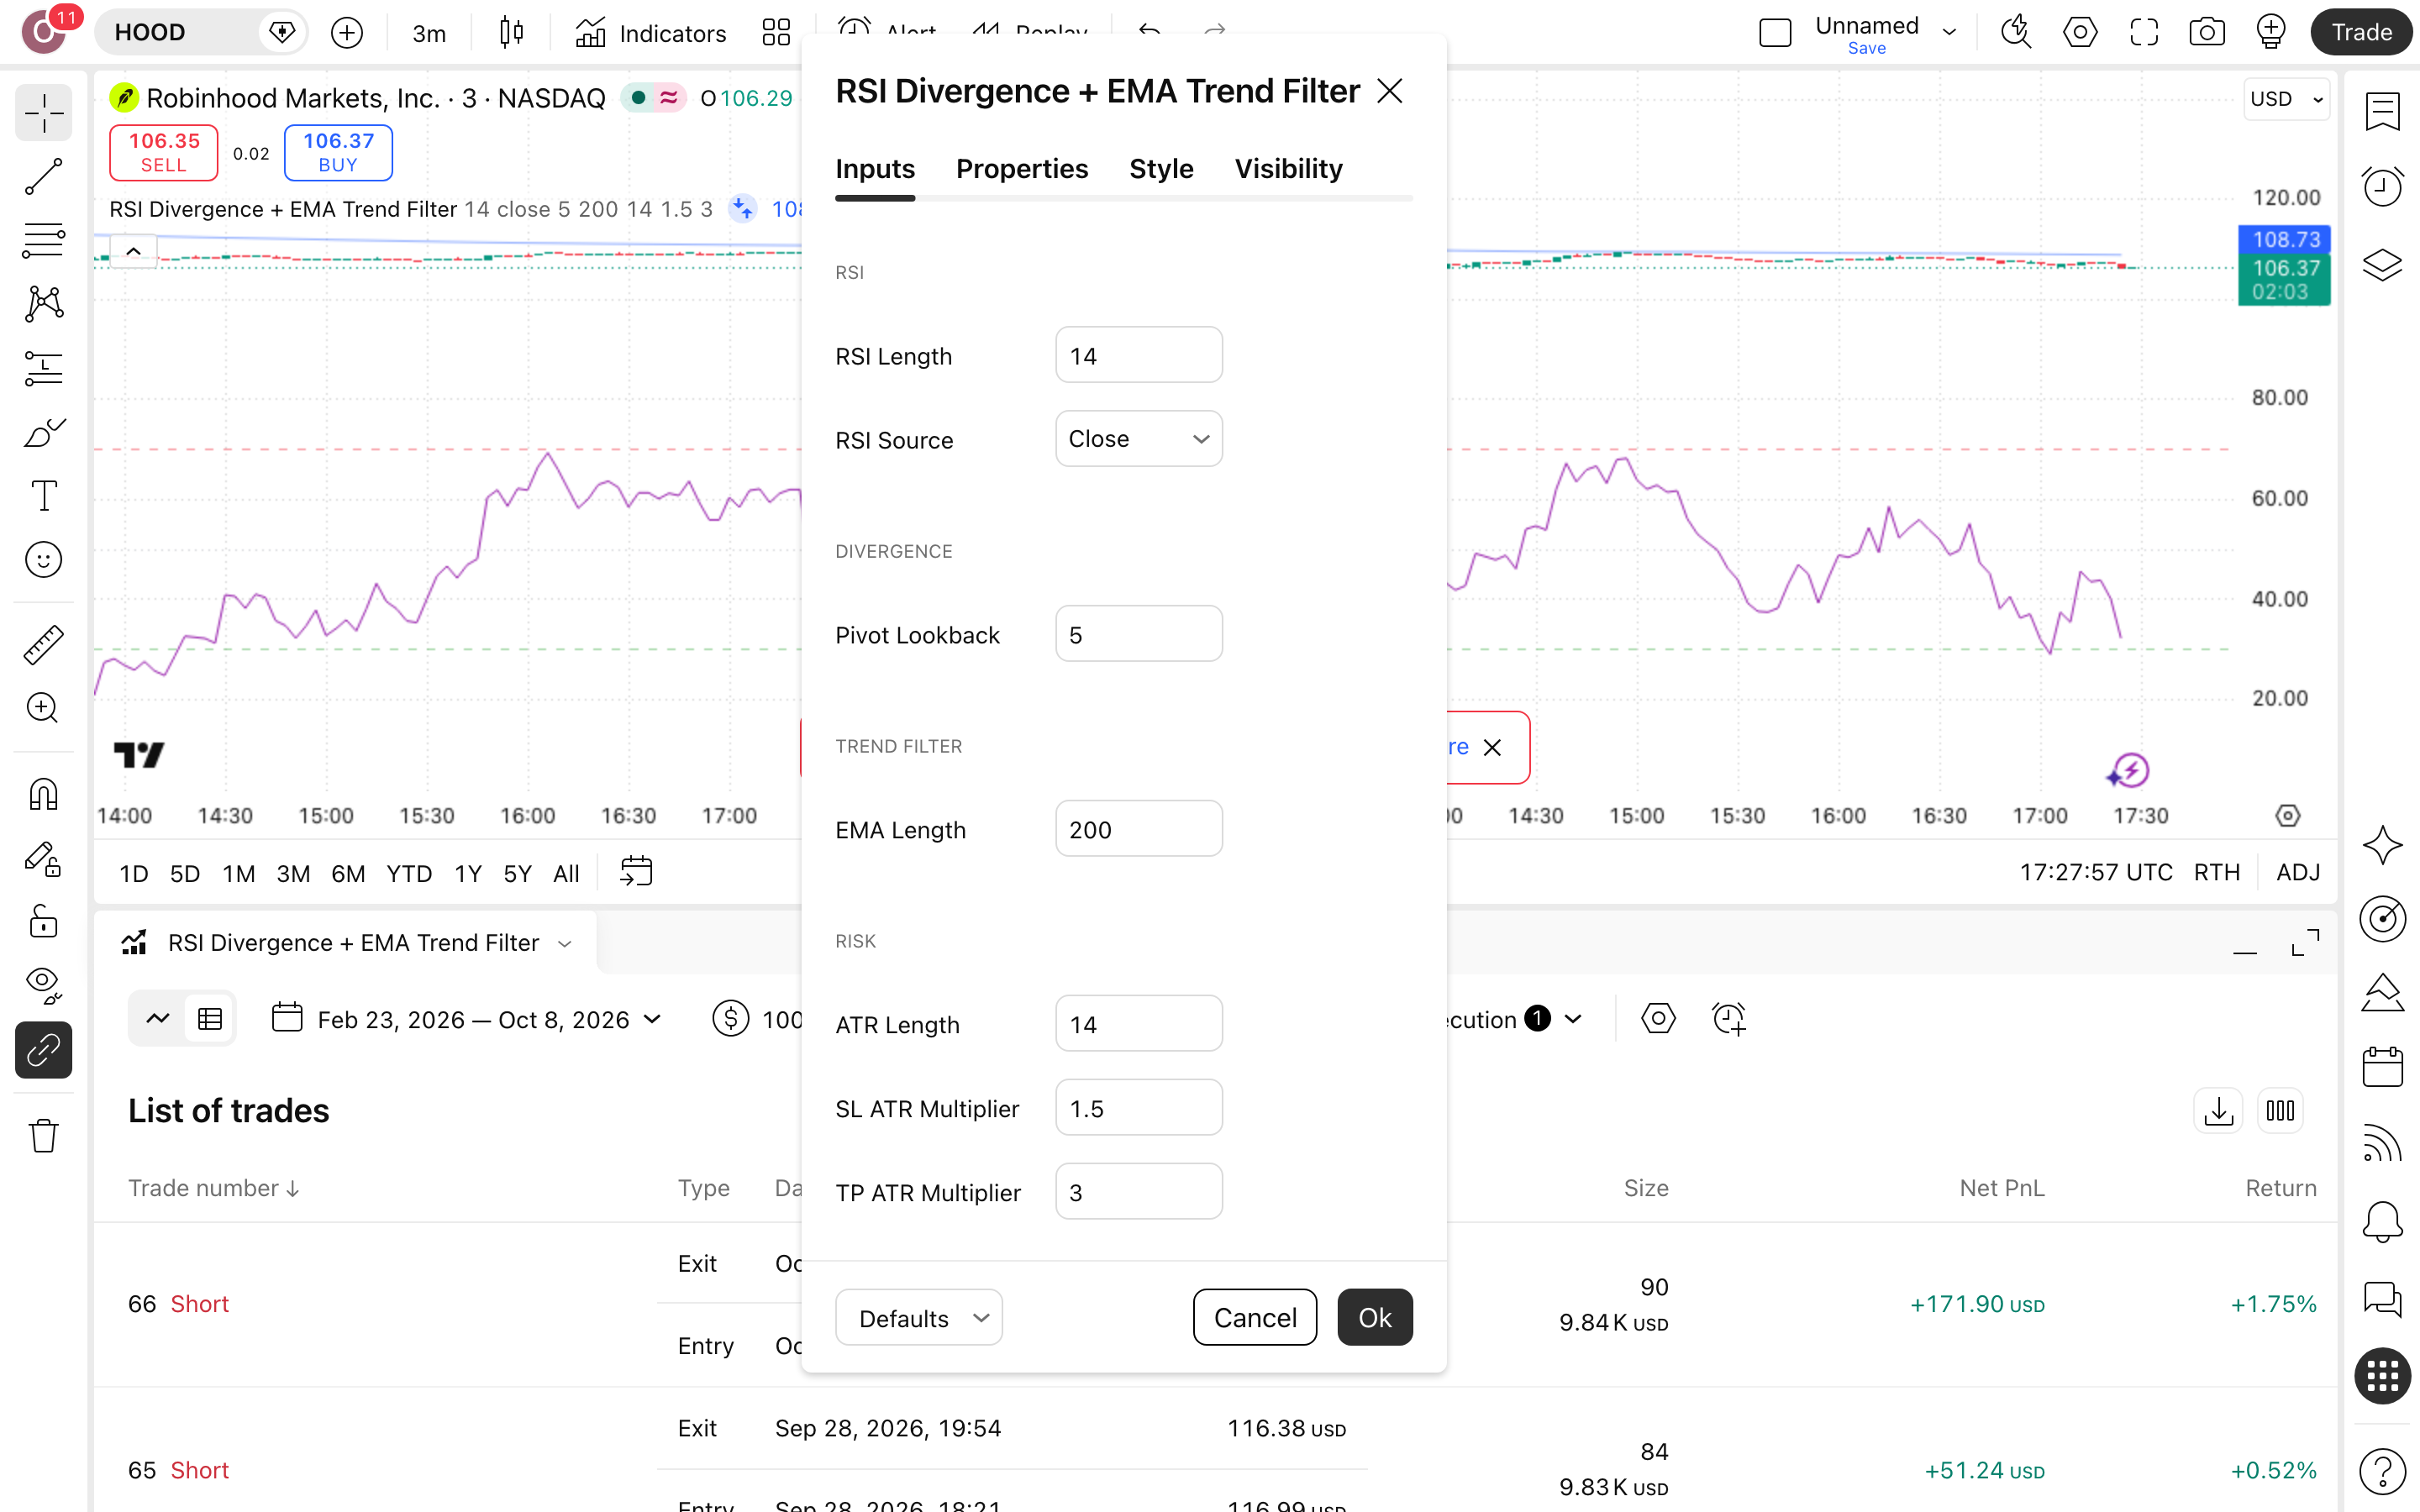The width and height of the screenshot is (2420, 1512).
Task: Click the Ok button
Action: 1375,1318
